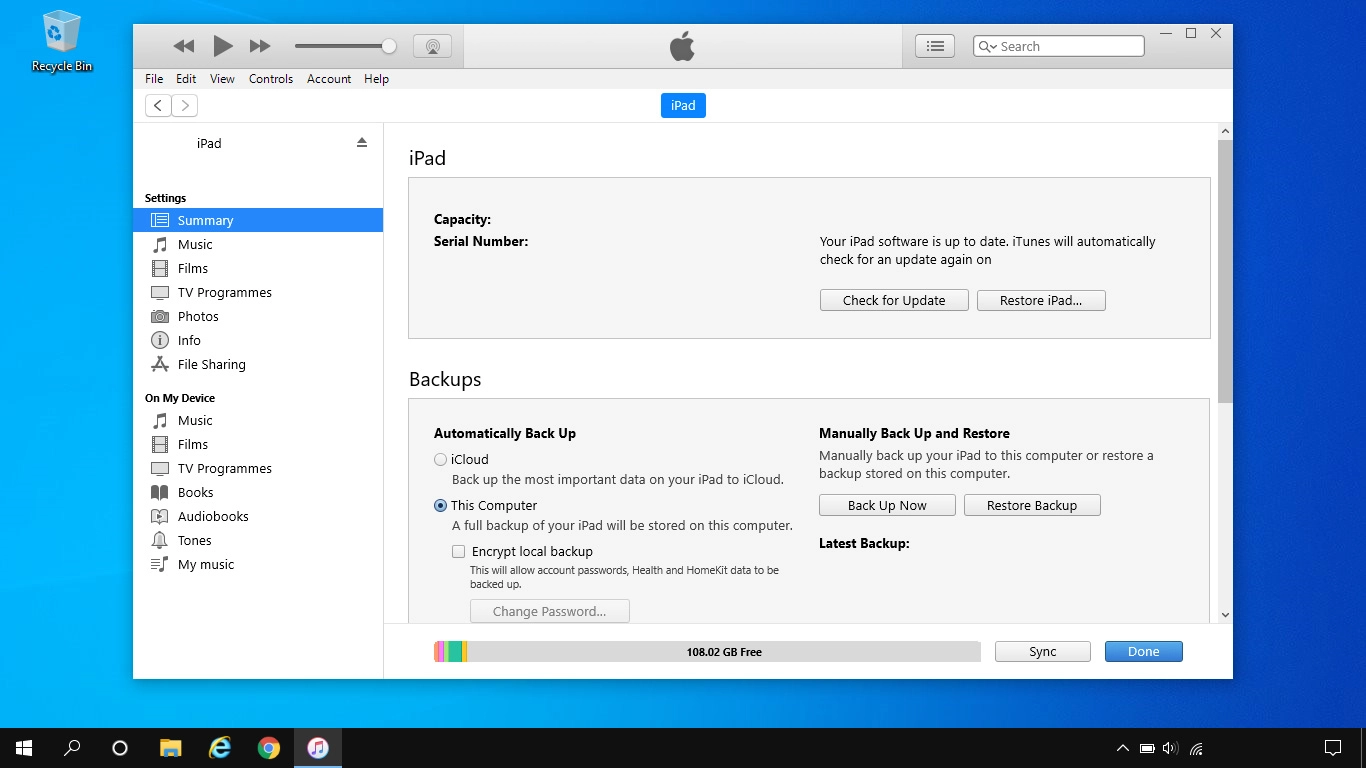
Task: Open Tones in the device sidebar
Action: pyautogui.click(x=194, y=540)
